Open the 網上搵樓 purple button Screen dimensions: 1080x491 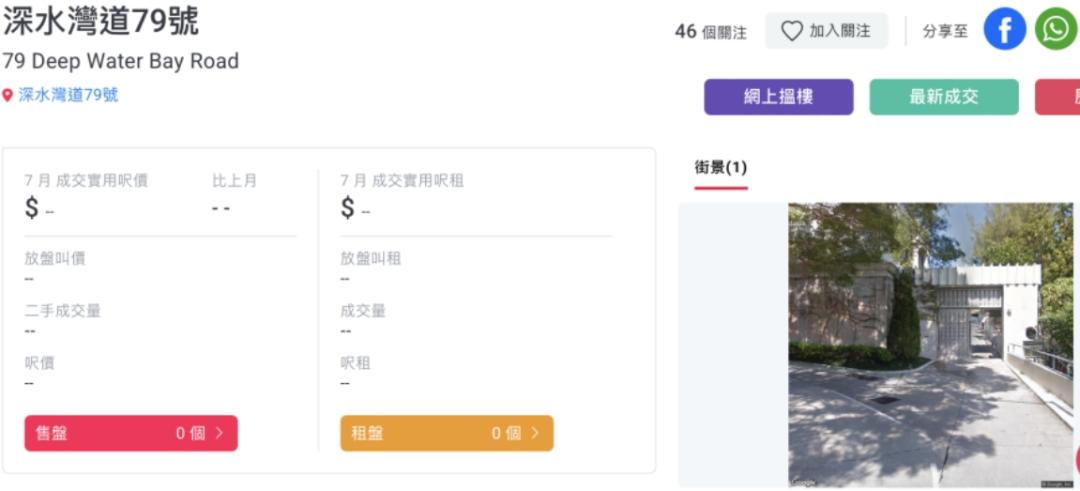pos(778,97)
